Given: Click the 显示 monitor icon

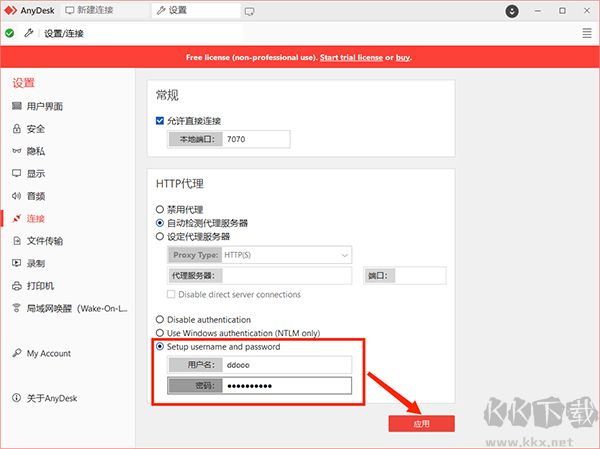Looking at the screenshot, I should pyautogui.click(x=16, y=173).
